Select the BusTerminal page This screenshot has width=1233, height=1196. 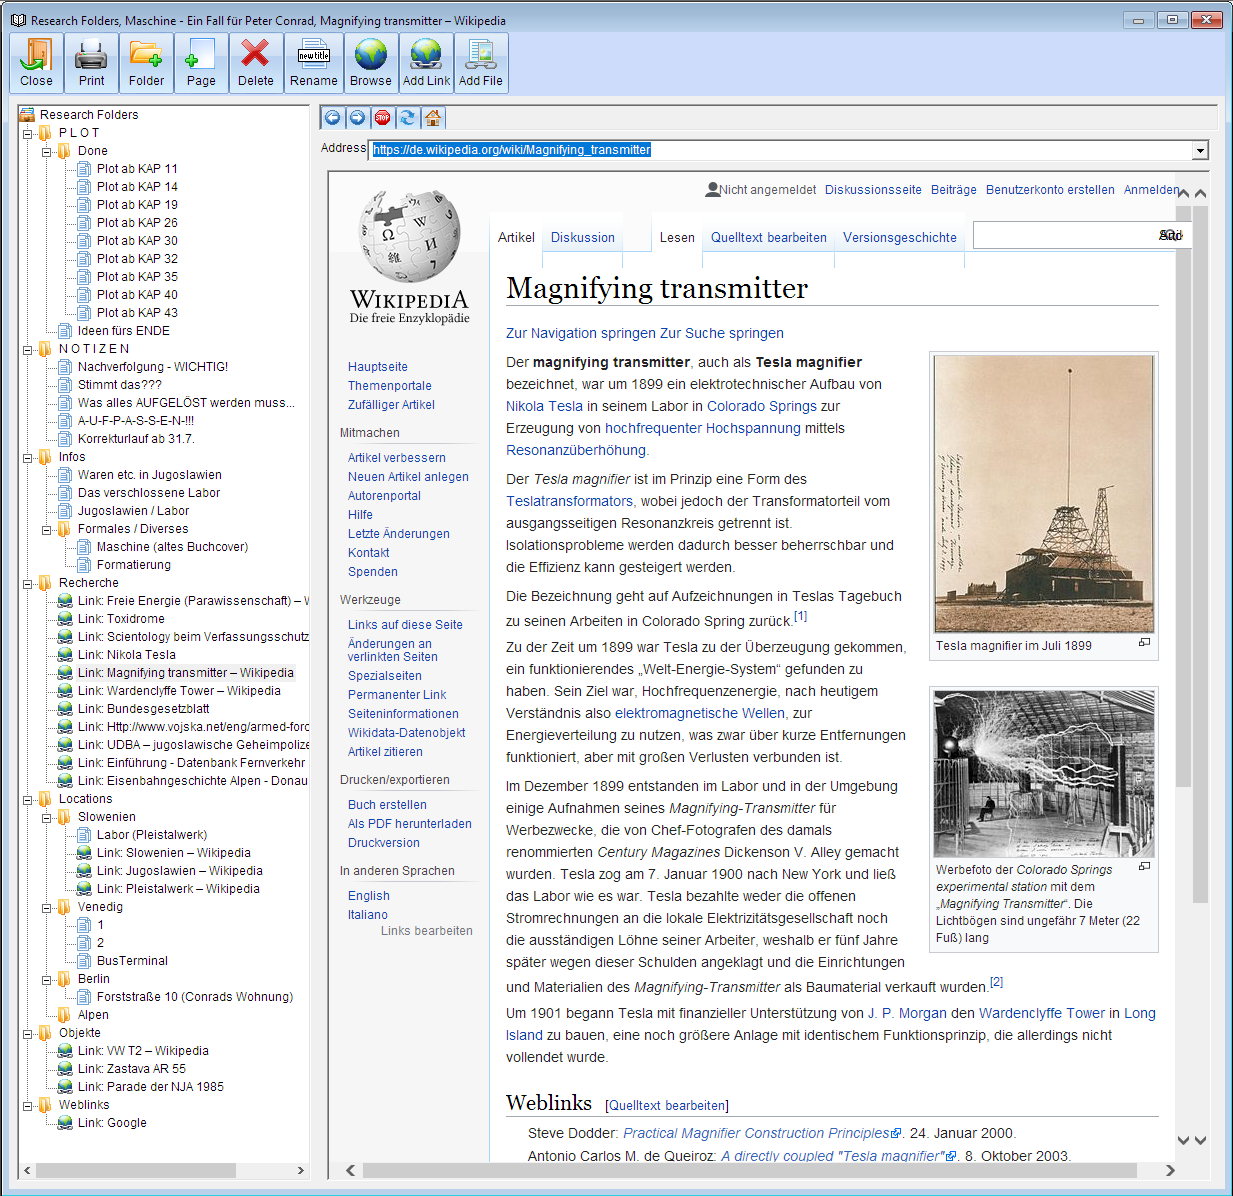click(x=132, y=961)
